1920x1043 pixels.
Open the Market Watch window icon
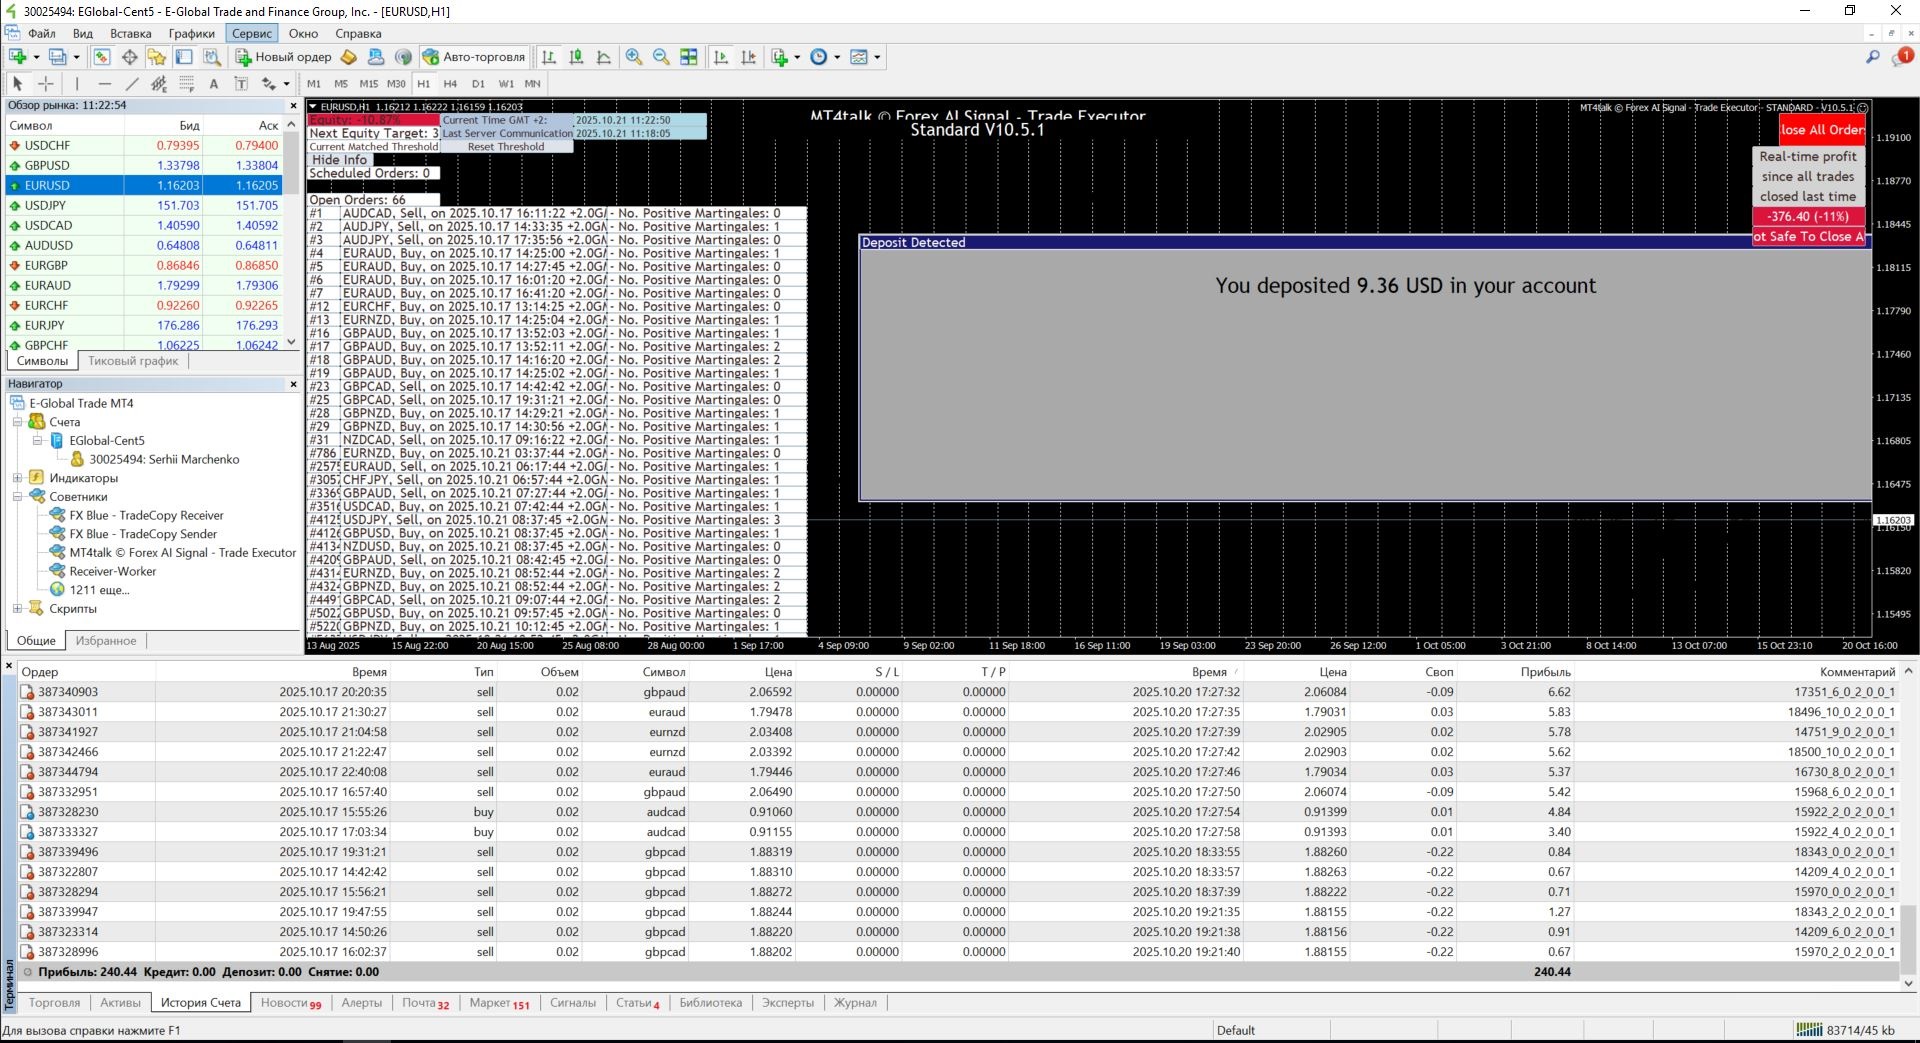pyautogui.click(x=102, y=57)
